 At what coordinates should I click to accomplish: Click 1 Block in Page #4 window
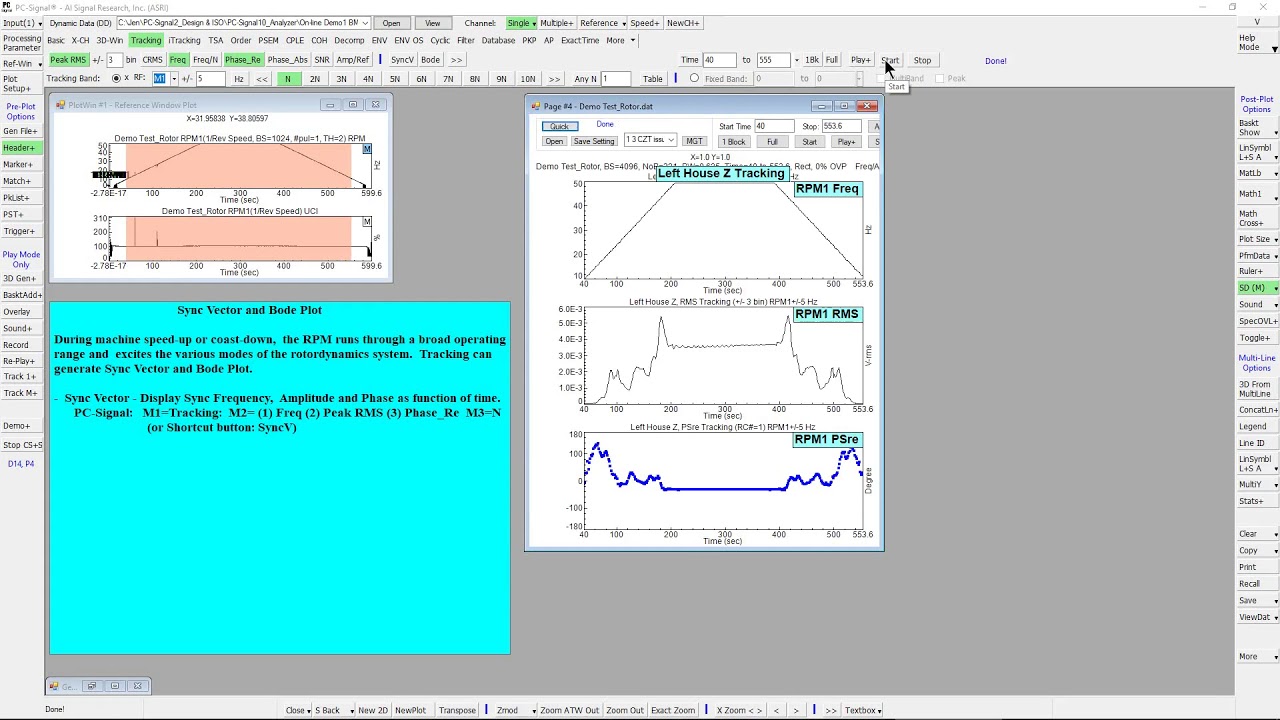click(733, 142)
